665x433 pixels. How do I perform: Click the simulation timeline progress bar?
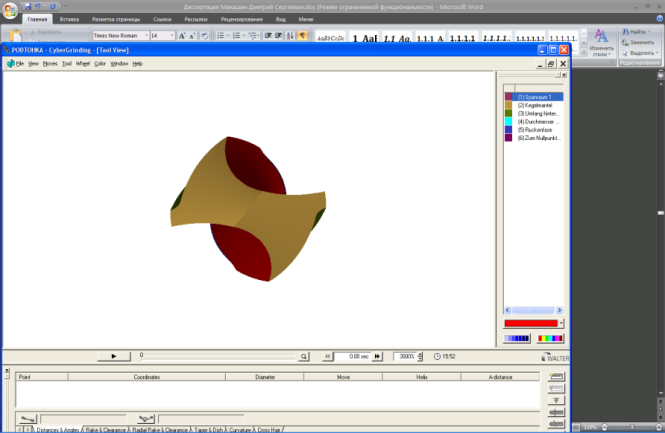(x=218, y=357)
